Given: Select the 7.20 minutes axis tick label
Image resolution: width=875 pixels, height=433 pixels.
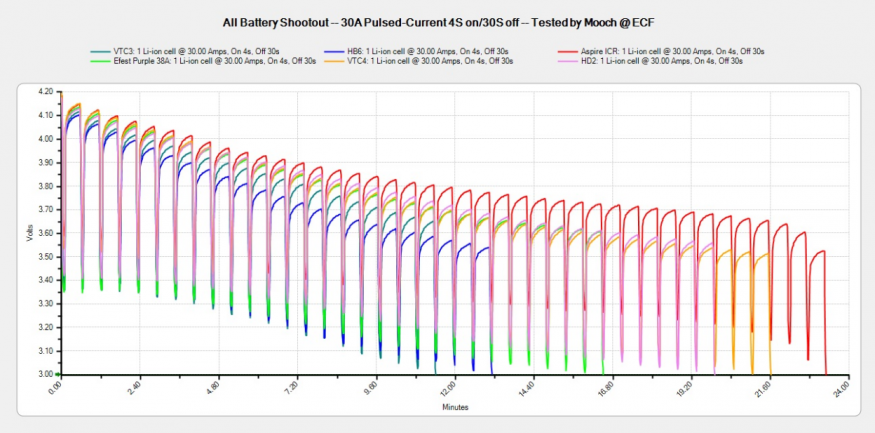Looking at the screenshot, I should tap(291, 388).
